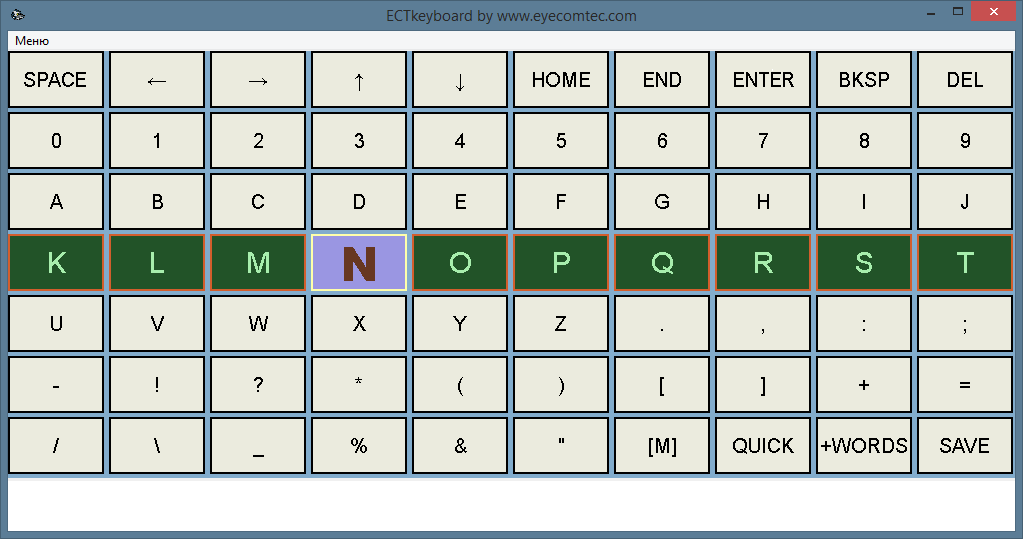Select the down arrow key
This screenshot has height=539, width=1023.
point(460,80)
